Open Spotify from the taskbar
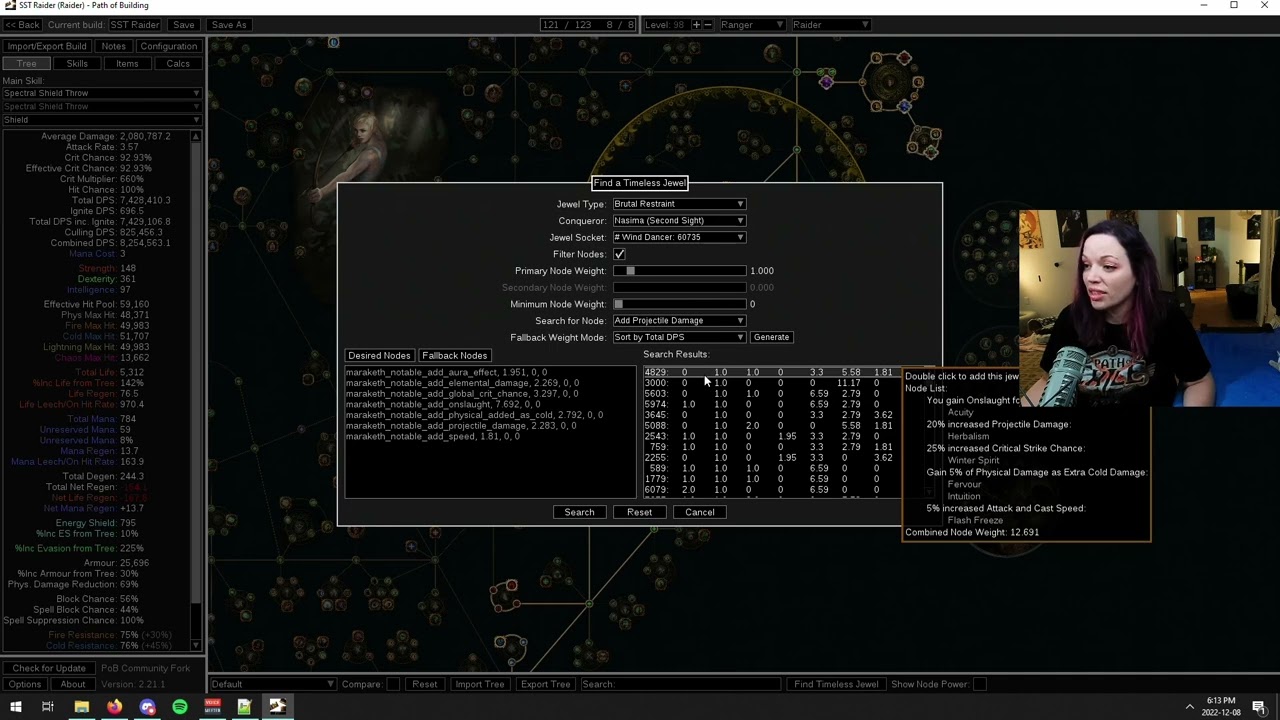The height and width of the screenshot is (720, 1280). (180, 707)
